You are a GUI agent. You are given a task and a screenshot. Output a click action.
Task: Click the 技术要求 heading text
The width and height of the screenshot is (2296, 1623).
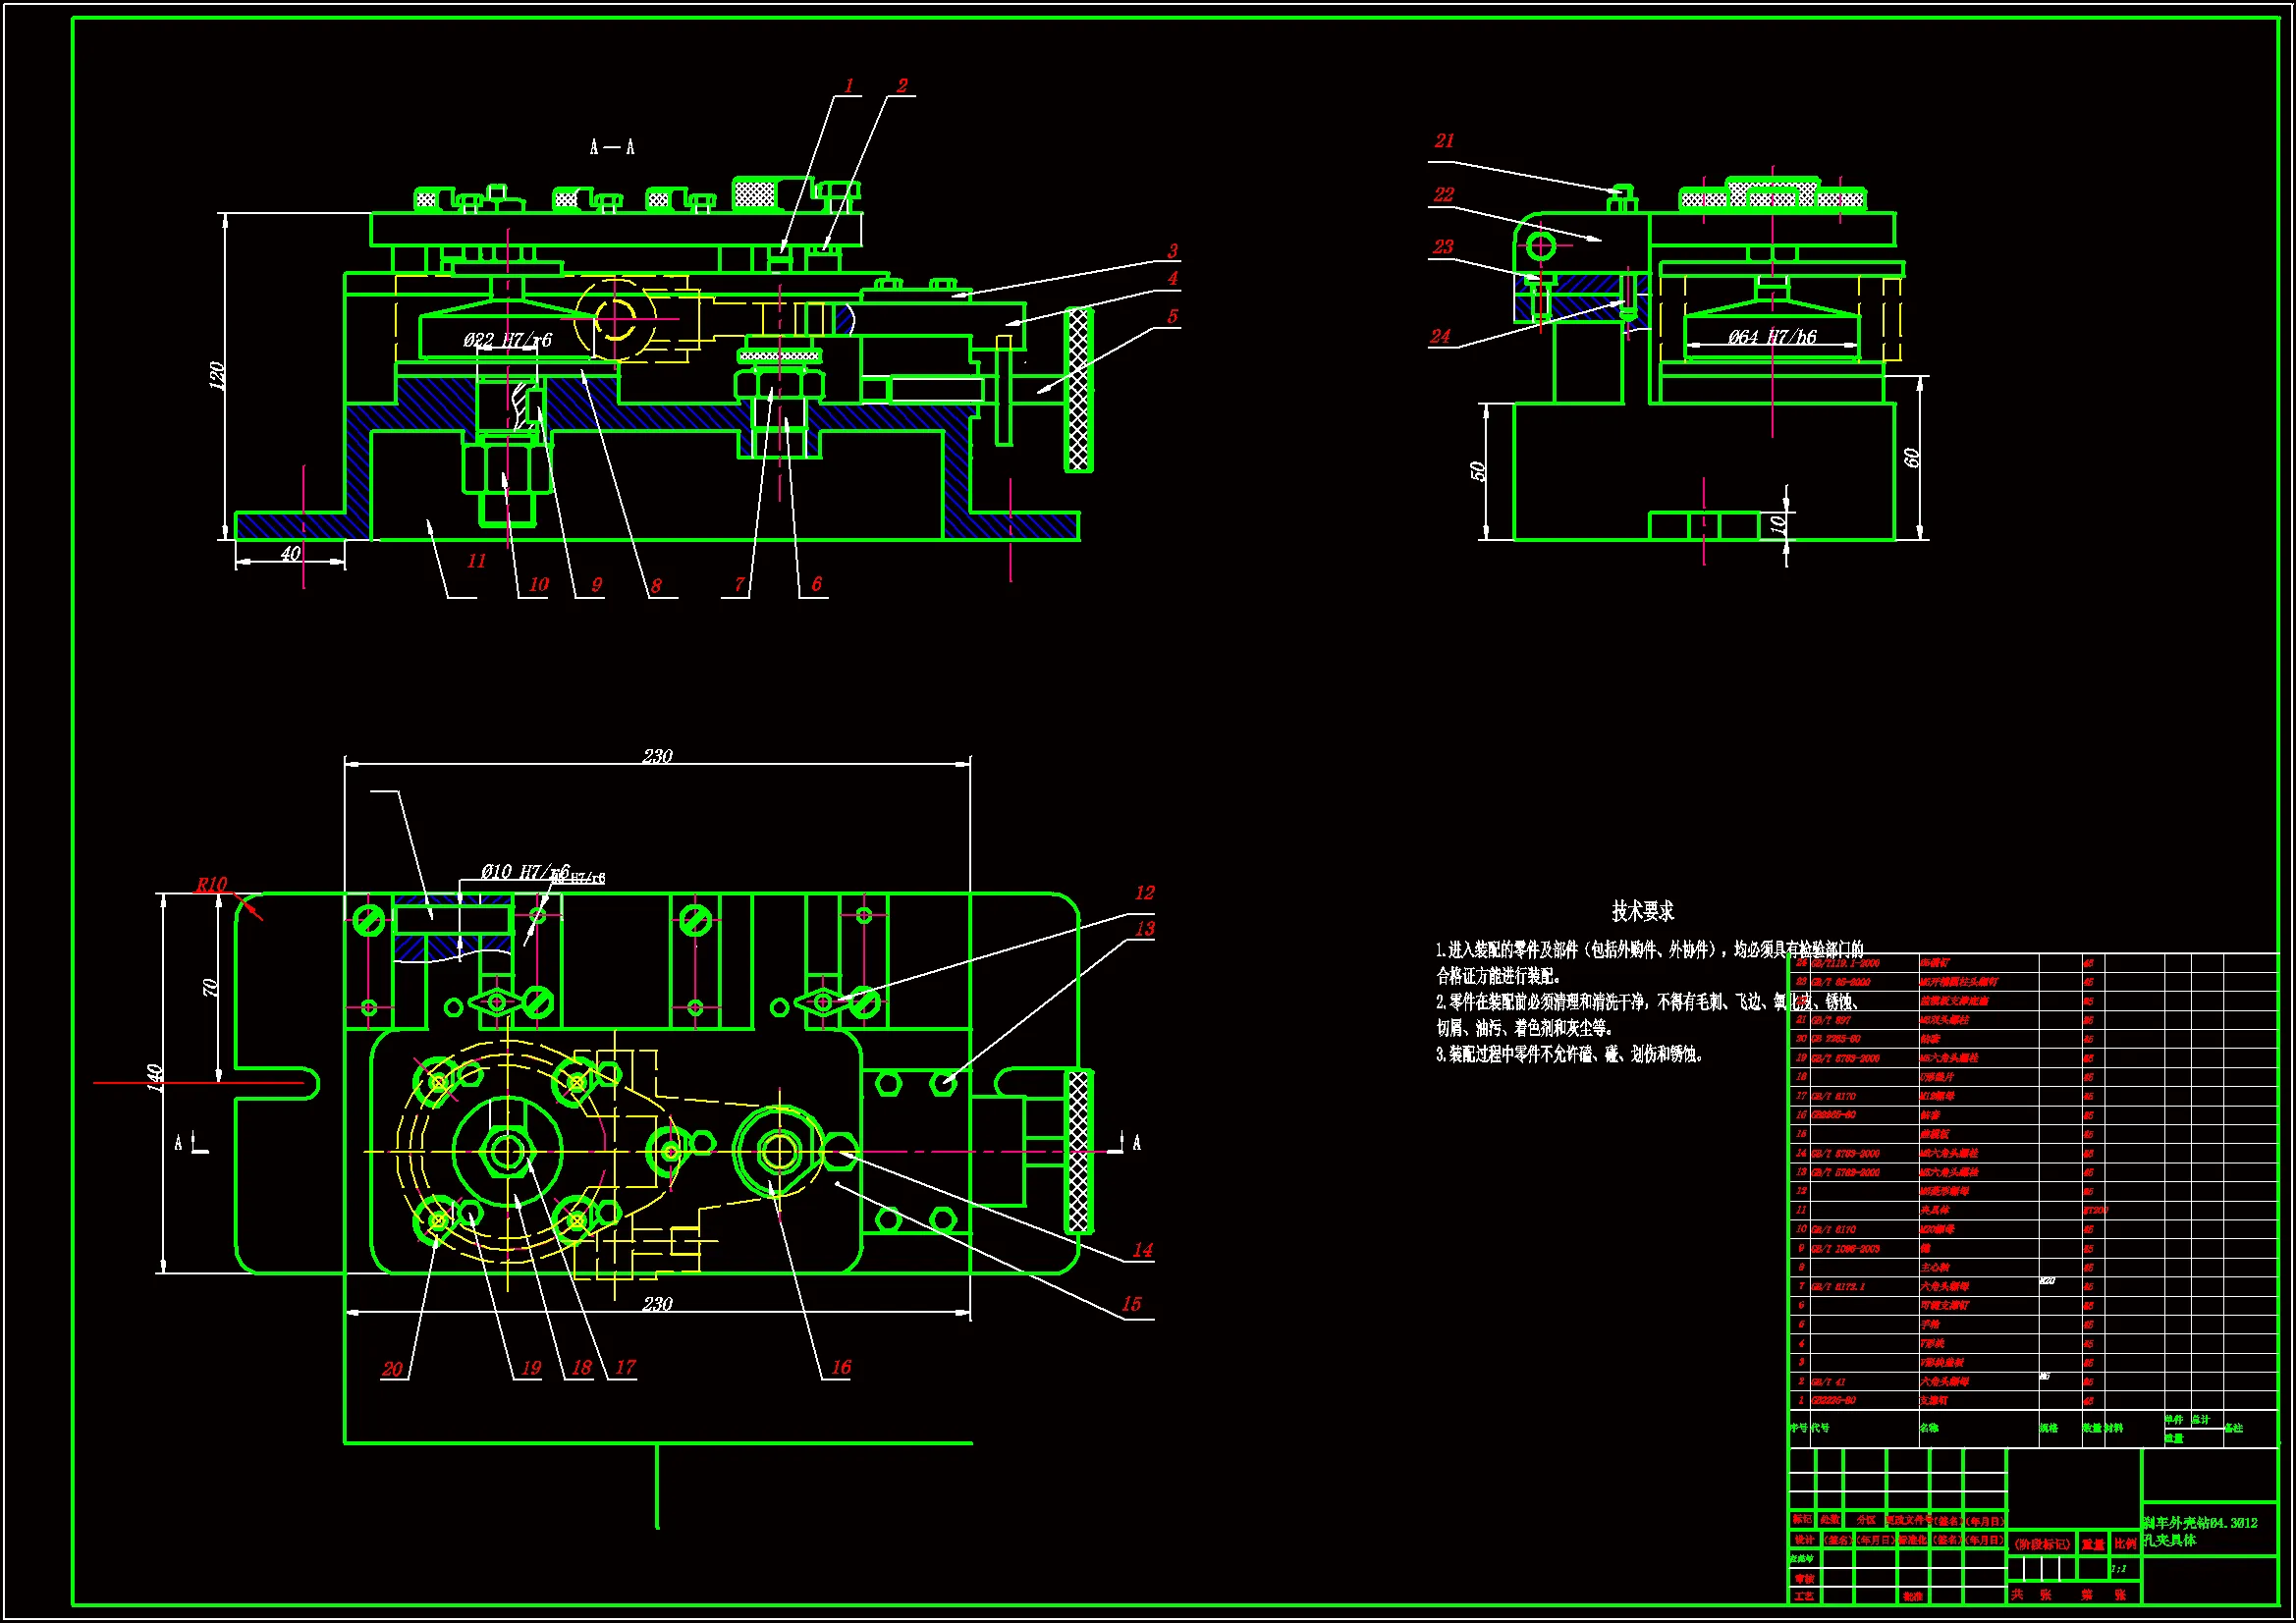[1642, 911]
